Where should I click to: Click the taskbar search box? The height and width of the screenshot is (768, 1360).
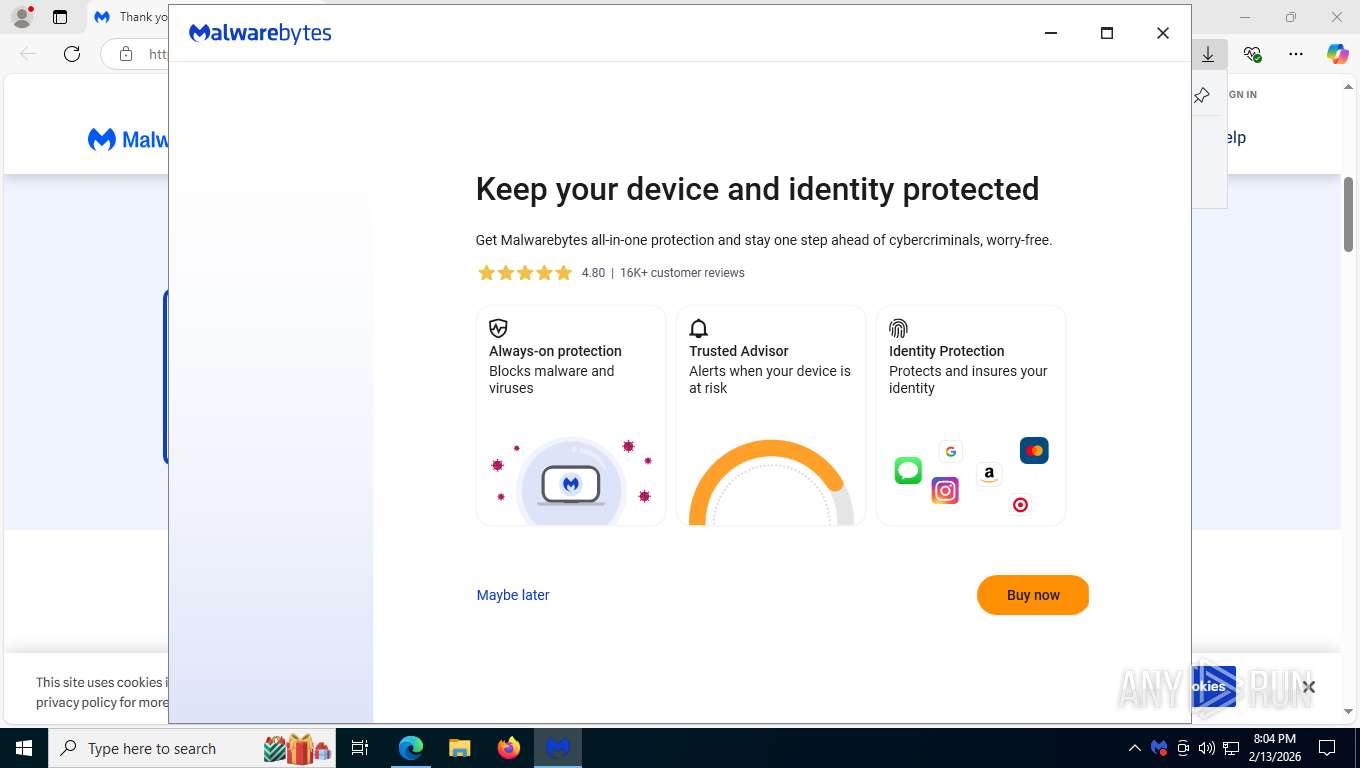192,748
